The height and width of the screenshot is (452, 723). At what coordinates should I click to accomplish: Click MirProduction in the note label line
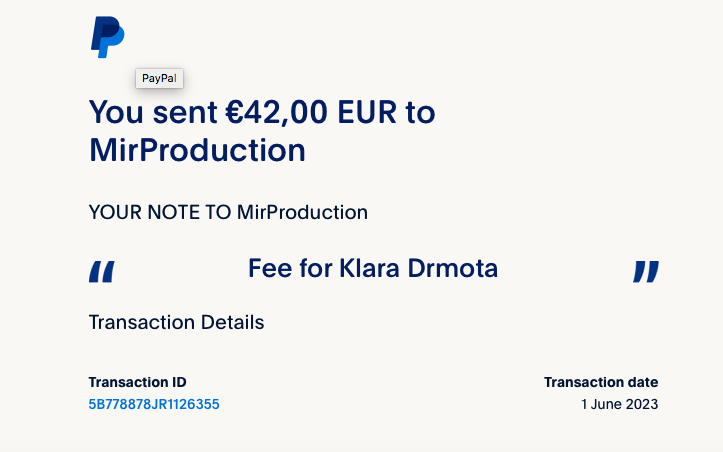(x=302, y=212)
